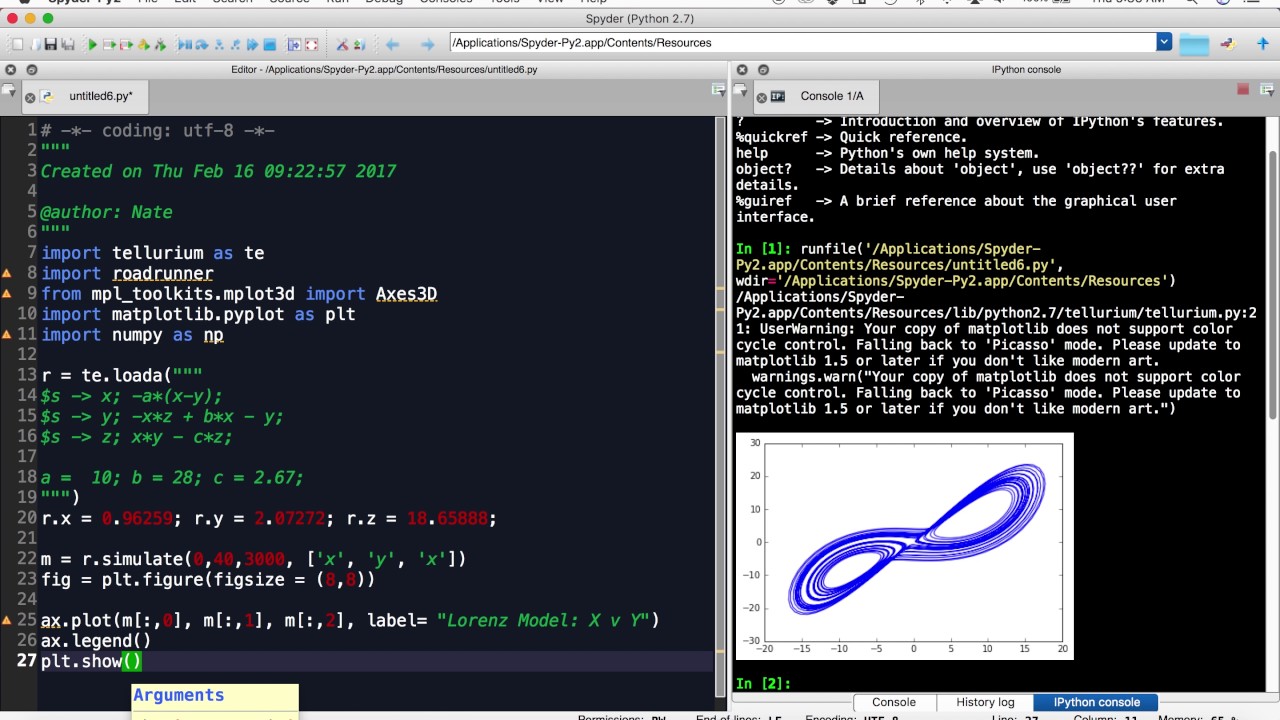Viewport: 1280px width, 720px height.
Task: Undock the IPython console pane
Action: tap(763, 70)
